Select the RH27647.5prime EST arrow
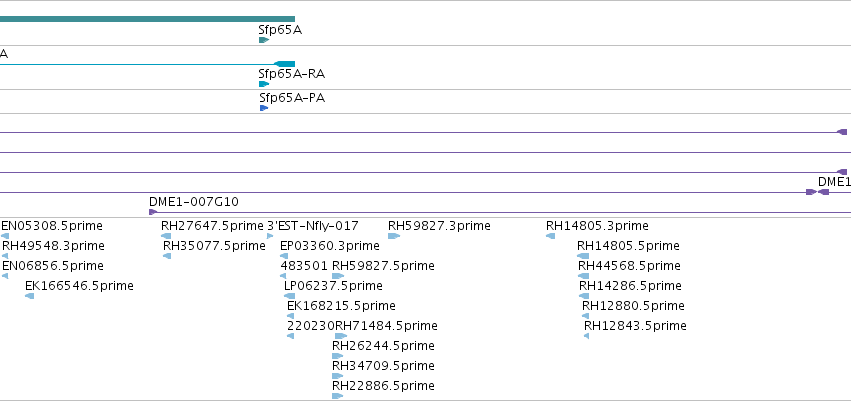The width and height of the screenshot is (851, 401). click(166, 235)
